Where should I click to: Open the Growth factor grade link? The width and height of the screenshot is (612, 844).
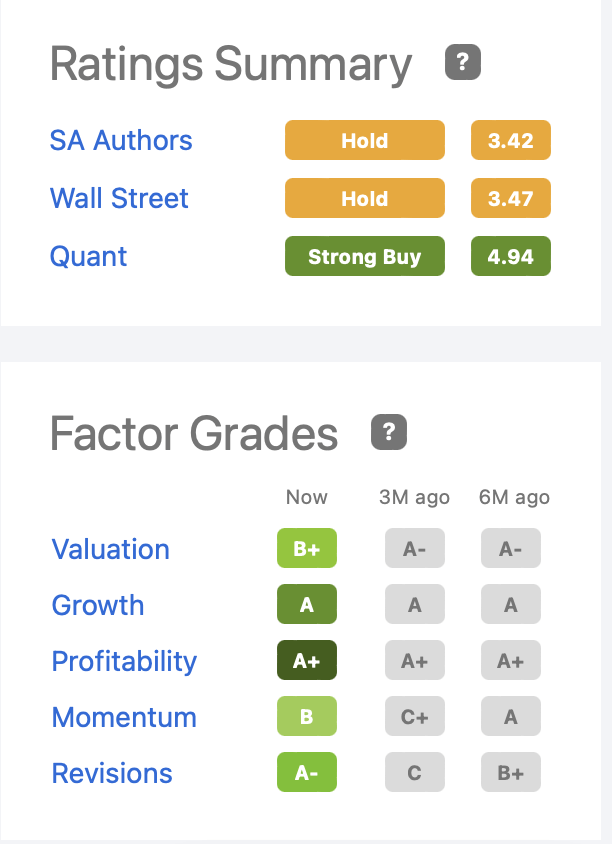click(98, 605)
